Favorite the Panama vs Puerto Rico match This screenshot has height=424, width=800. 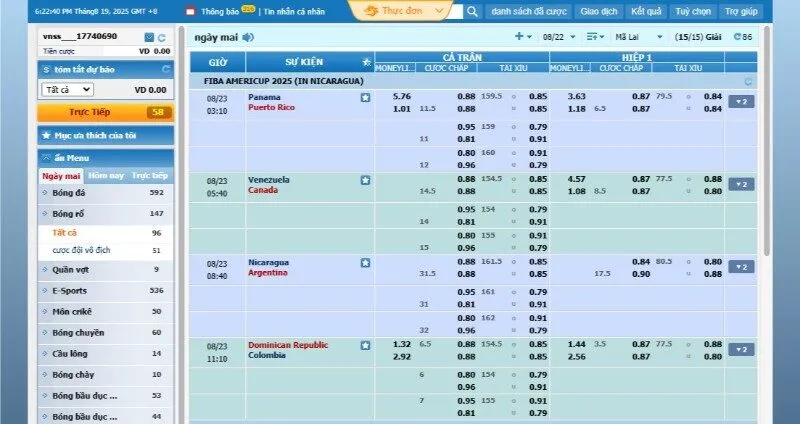point(365,98)
